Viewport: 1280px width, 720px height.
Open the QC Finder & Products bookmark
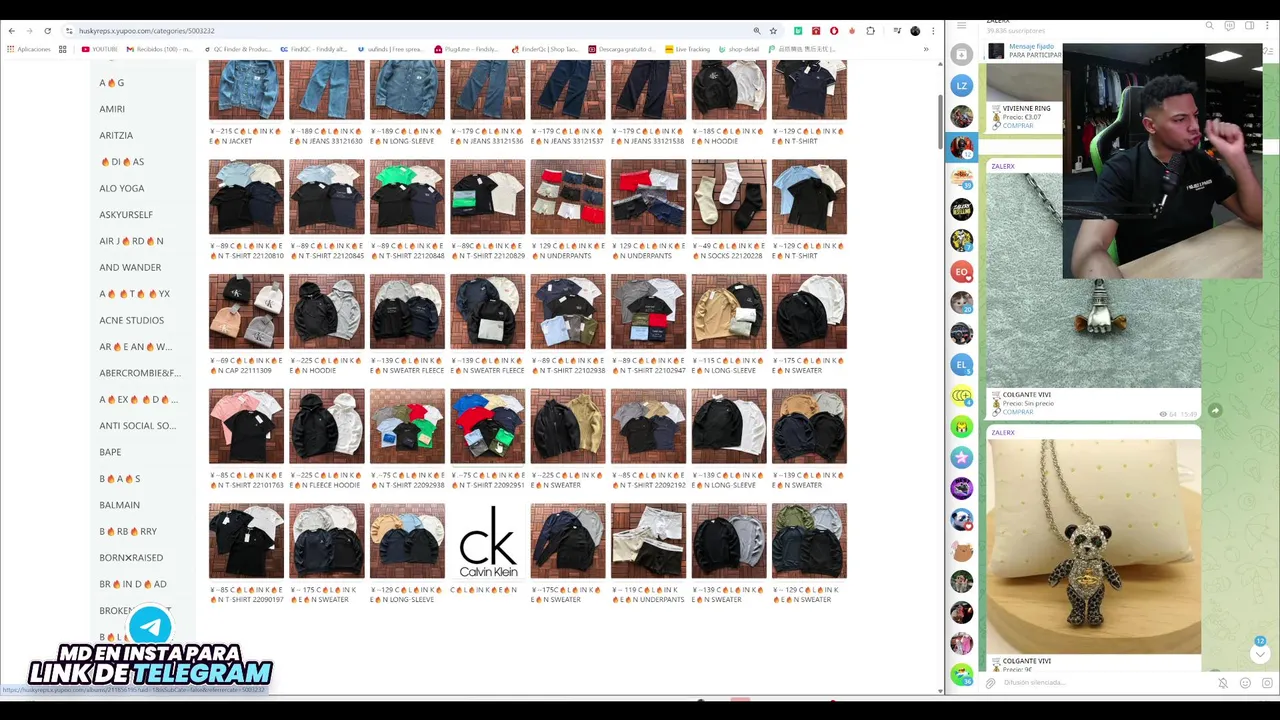(238, 49)
